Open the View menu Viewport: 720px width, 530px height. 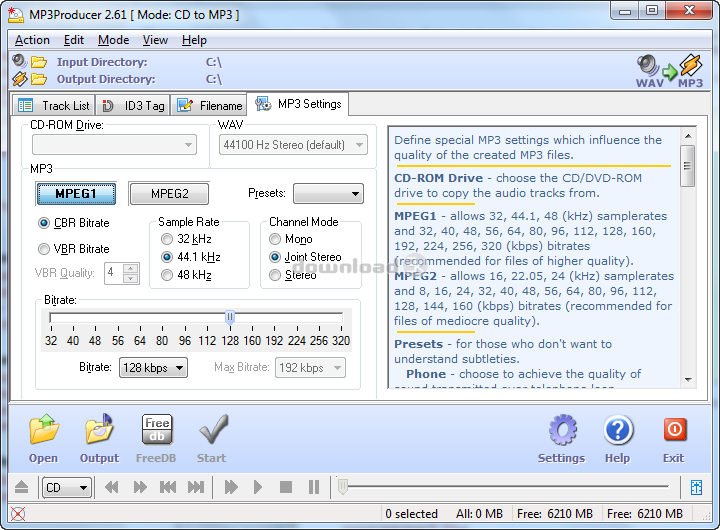(x=155, y=40)
